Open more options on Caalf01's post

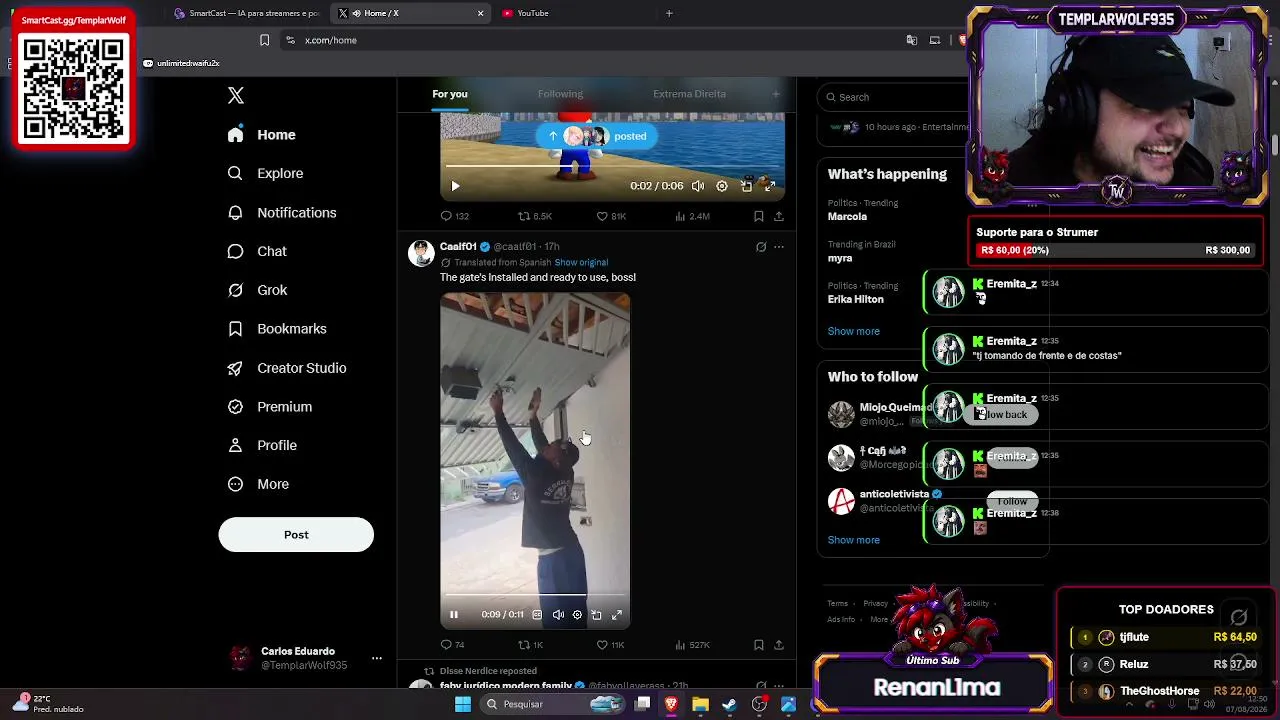(779, 247)
